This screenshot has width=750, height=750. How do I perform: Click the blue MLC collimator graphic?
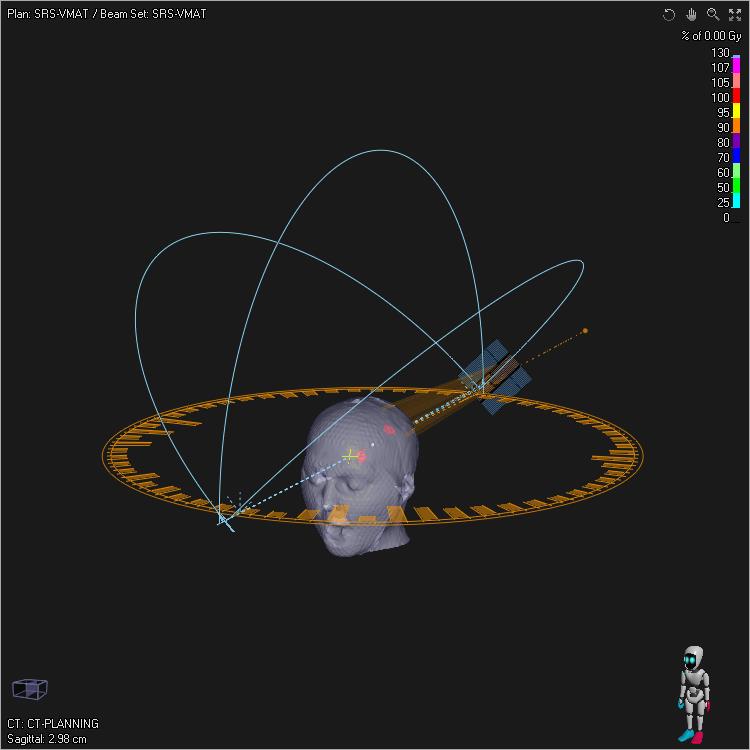[x=496, y=376]
